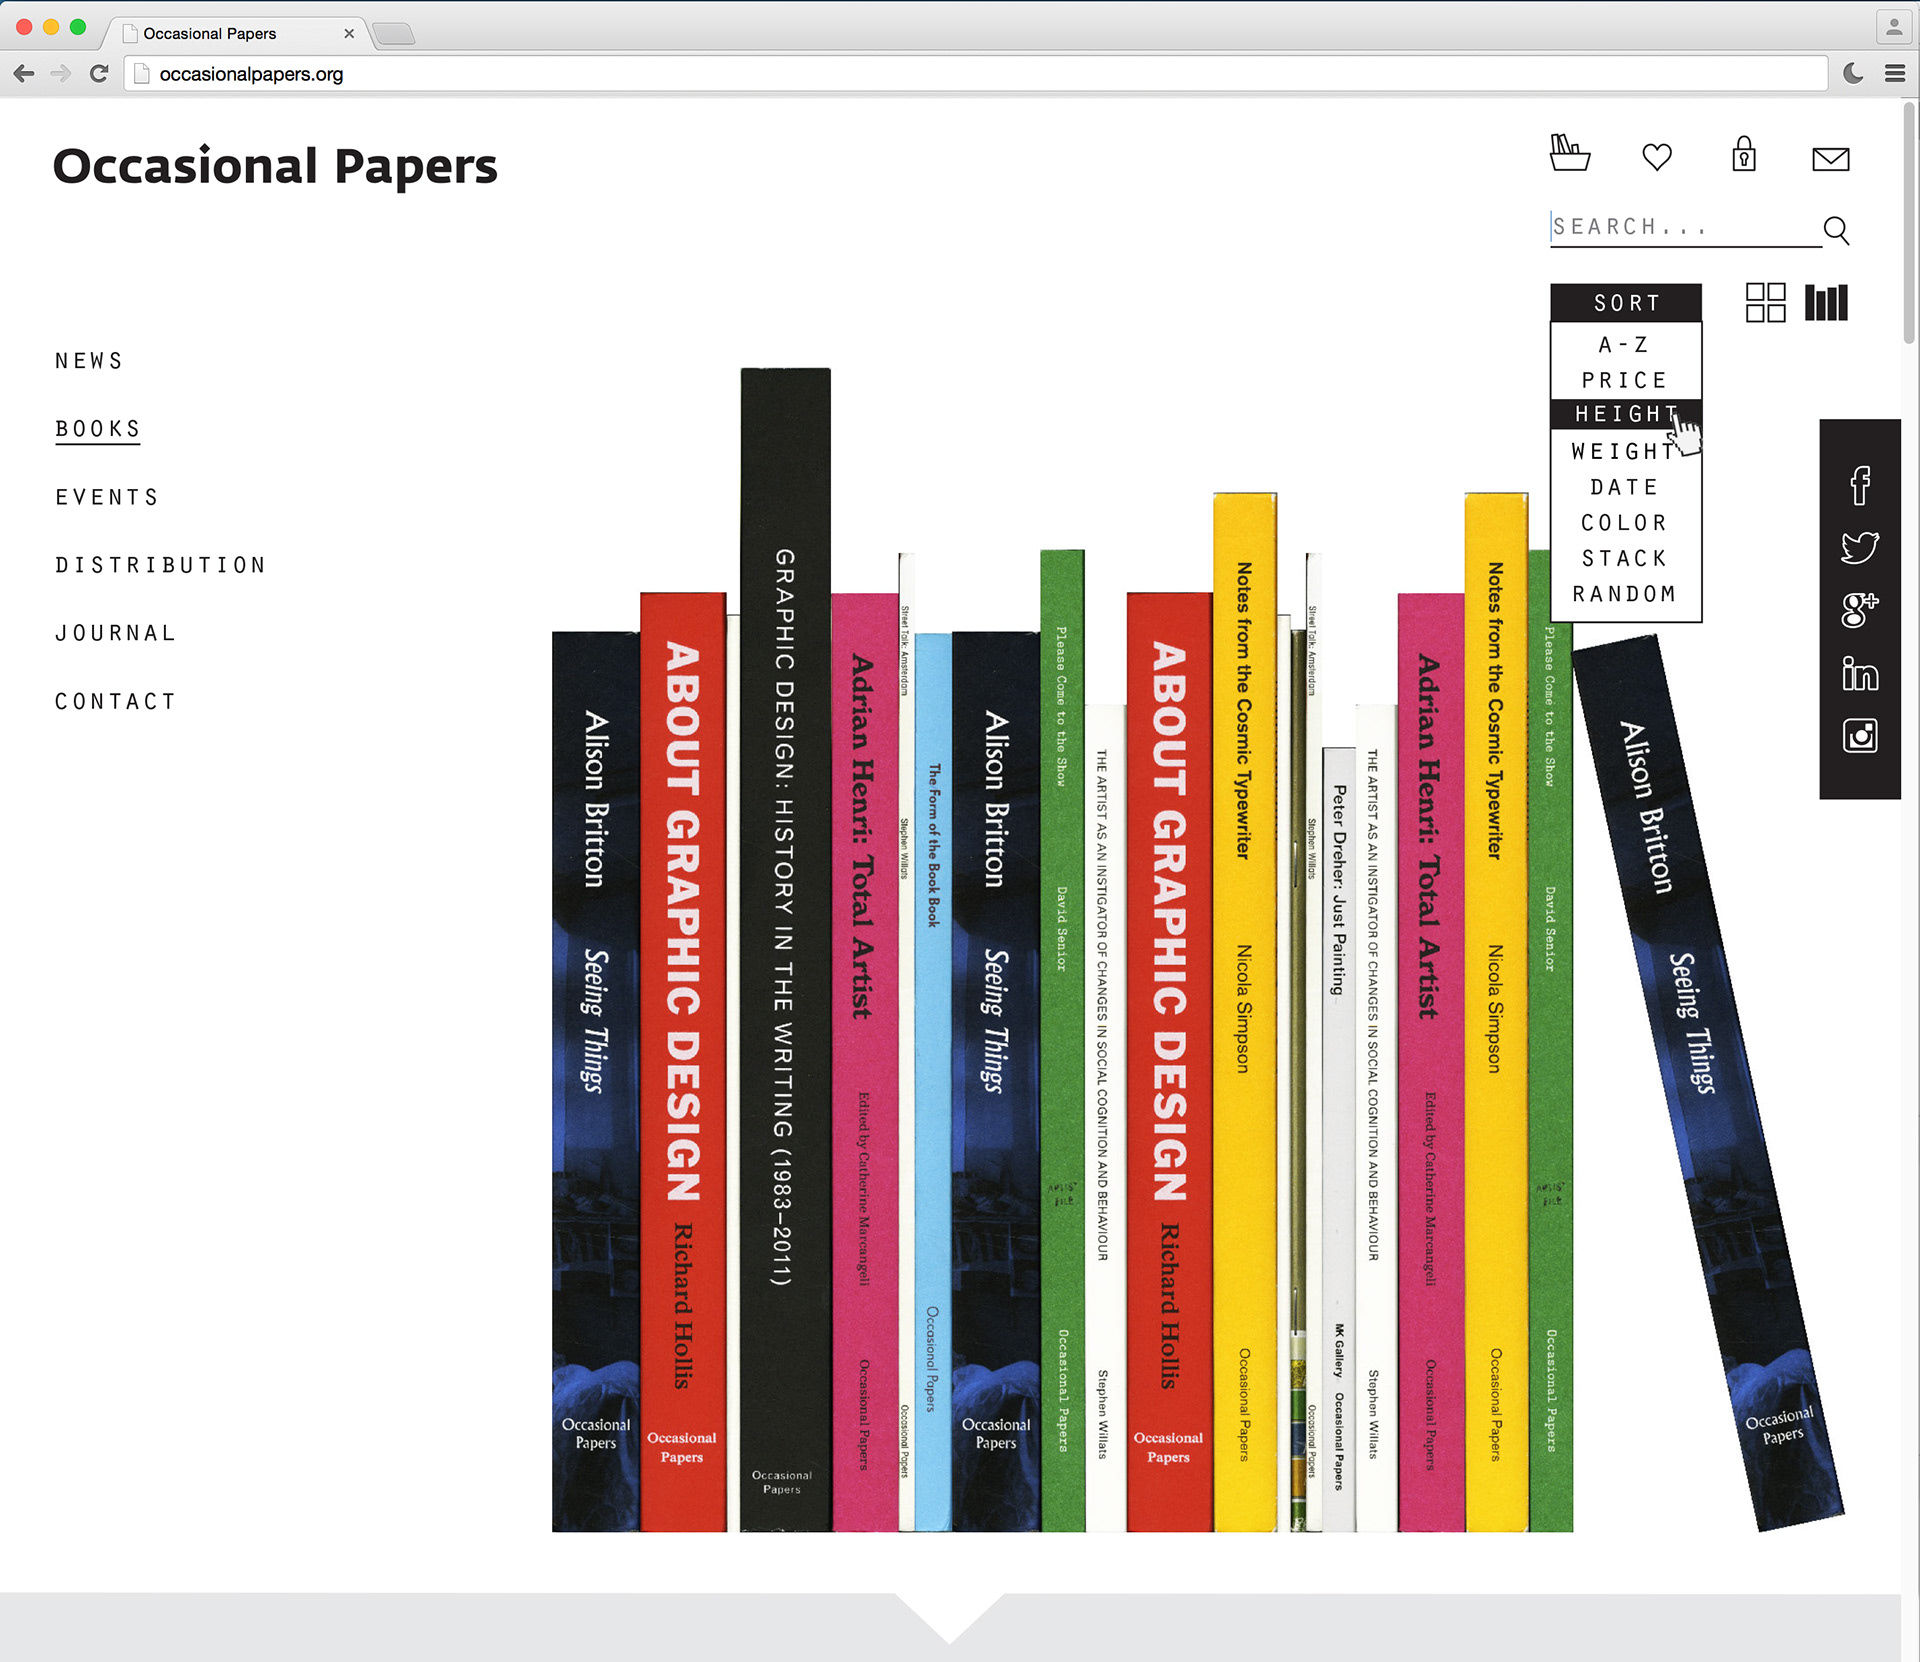Open the shopping basket icon
The image size is (1920, 1662).
coord(1569,154)
